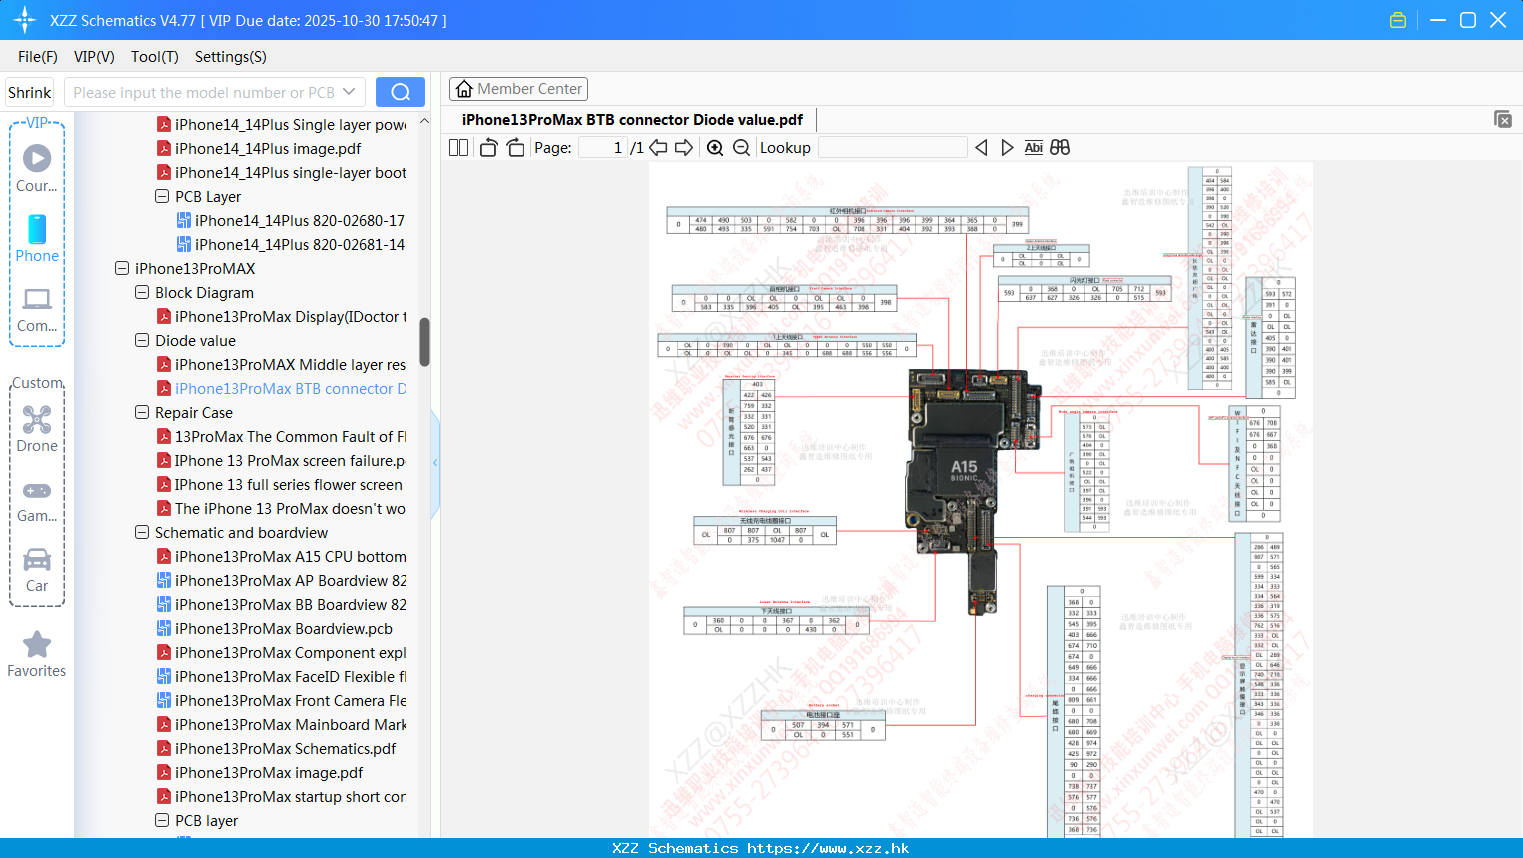The image size is (1523, 858).
Task: Open the VIP(V) menu
Action: pyautogui.click(x=94, y=57)
